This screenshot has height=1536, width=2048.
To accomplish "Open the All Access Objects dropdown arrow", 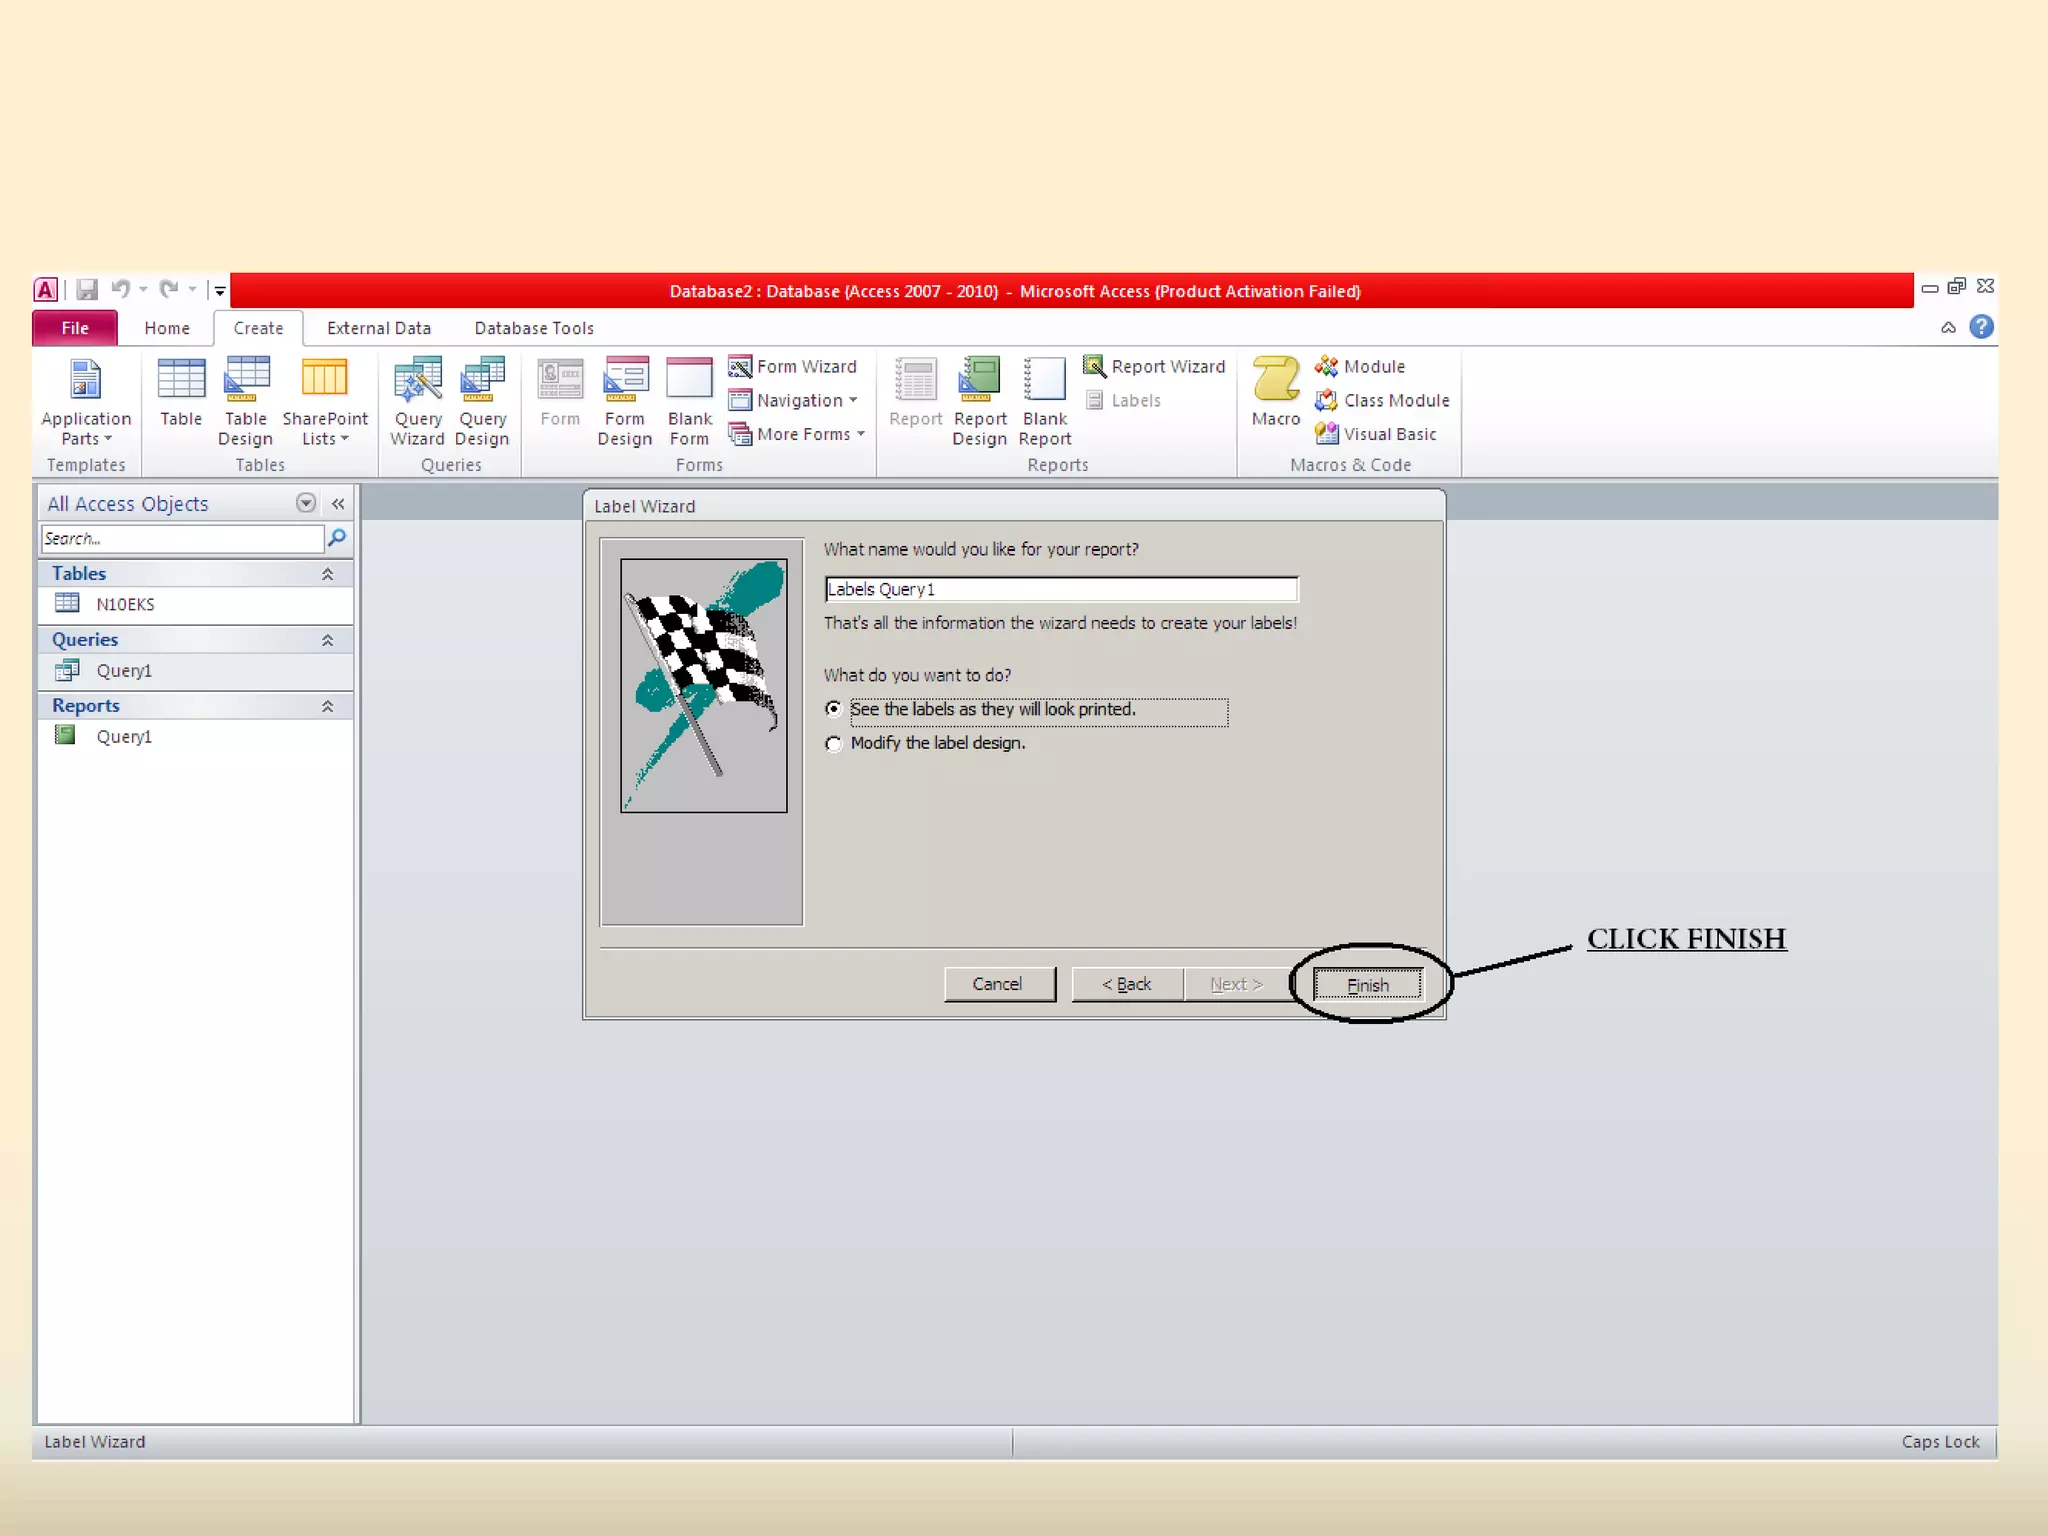I will 306,503.
